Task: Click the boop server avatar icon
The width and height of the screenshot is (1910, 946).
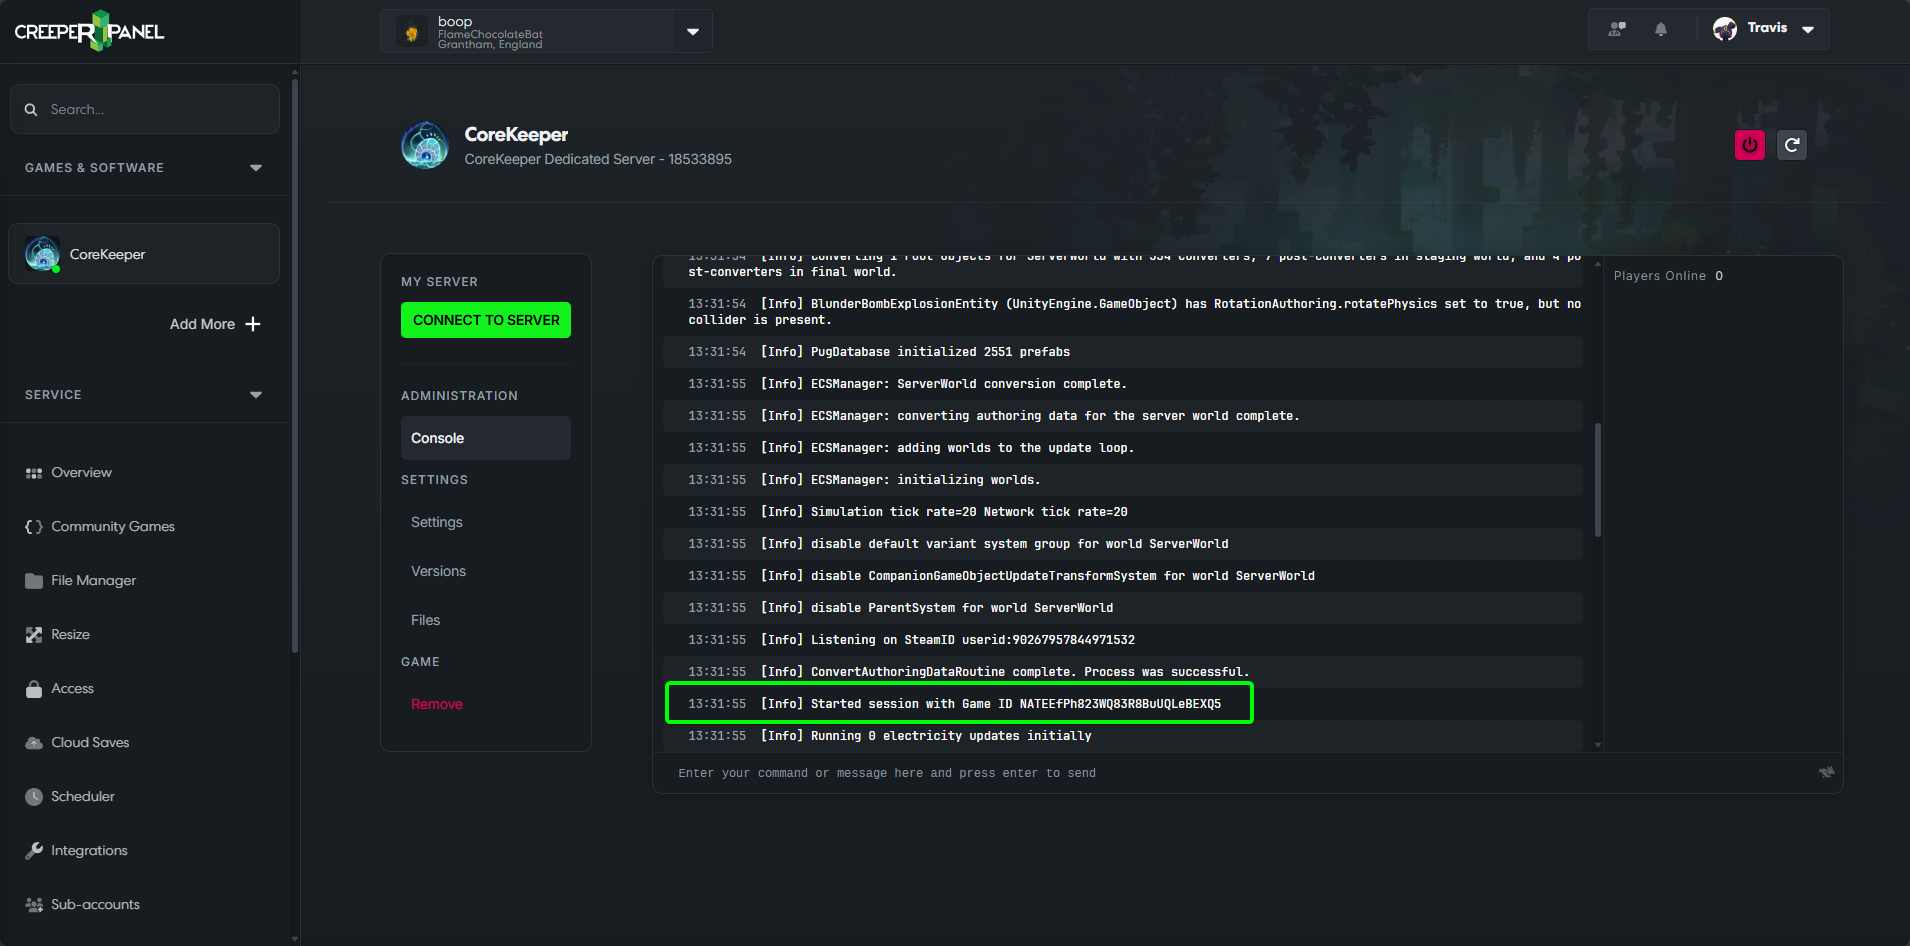Action: 412,32
